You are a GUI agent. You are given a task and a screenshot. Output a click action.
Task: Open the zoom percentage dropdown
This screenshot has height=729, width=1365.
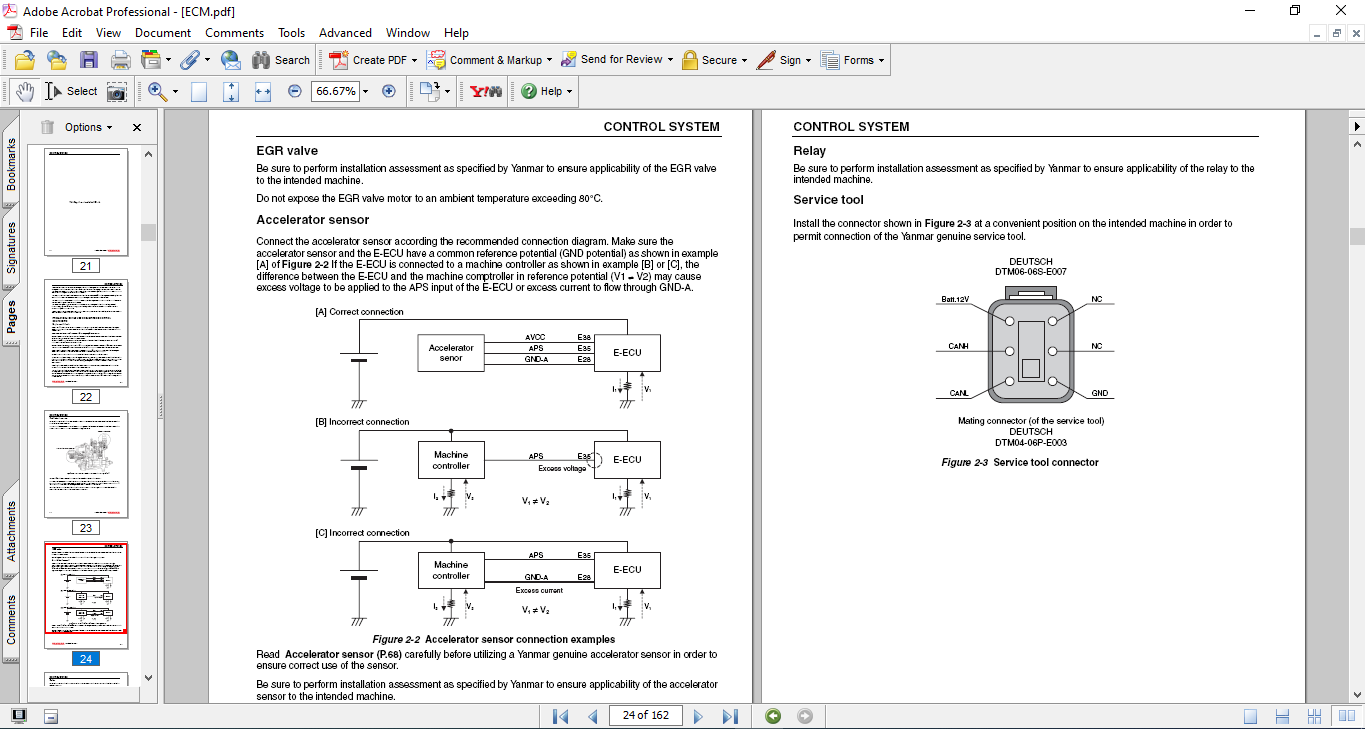click(365, 91)
